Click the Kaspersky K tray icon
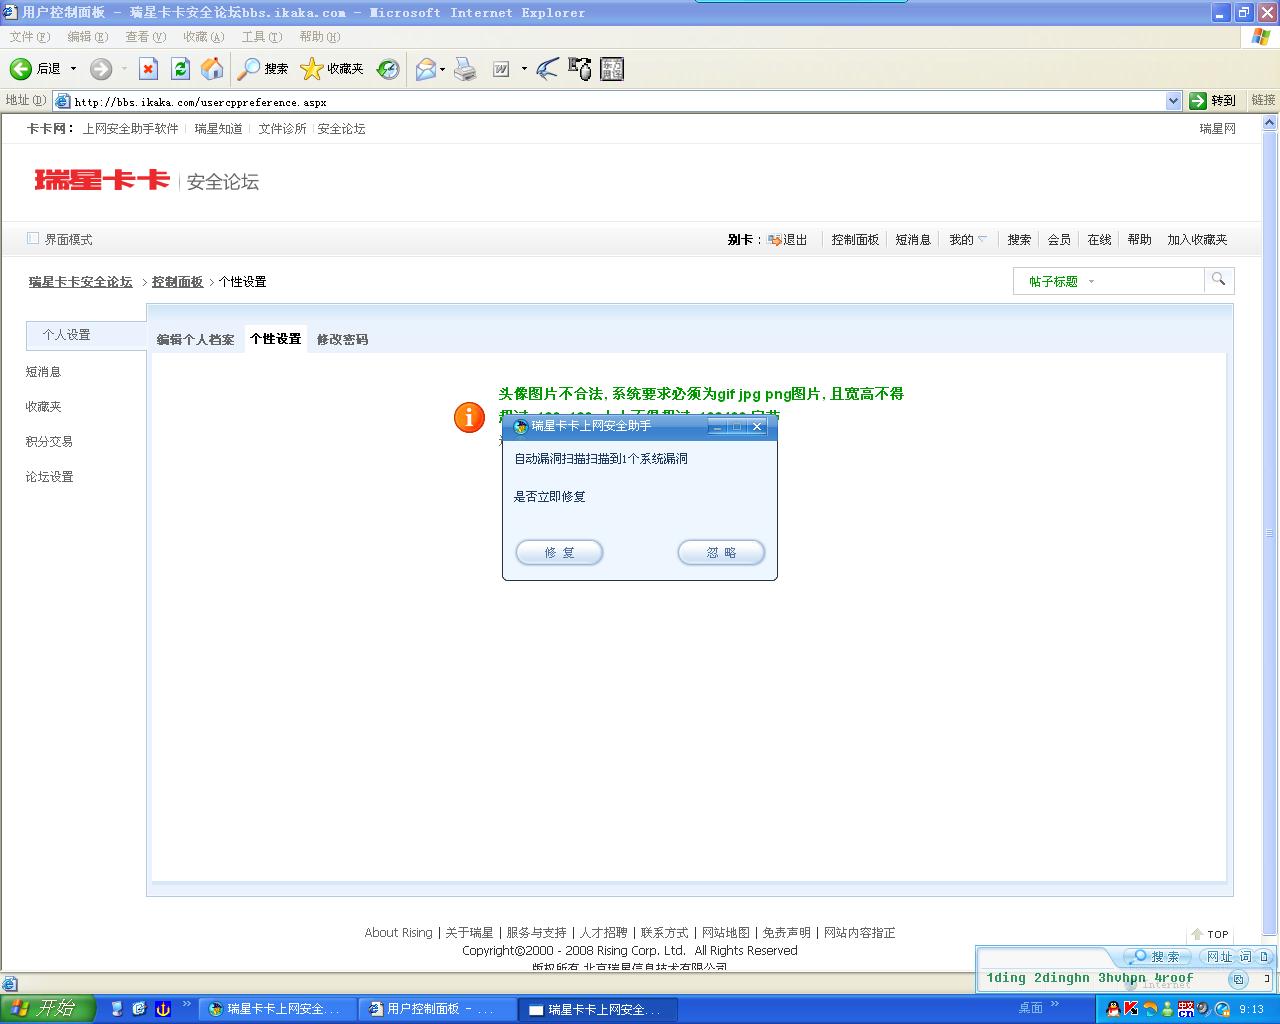This screenshot has width=1280, height=1024. [x=1132, y=1009]
